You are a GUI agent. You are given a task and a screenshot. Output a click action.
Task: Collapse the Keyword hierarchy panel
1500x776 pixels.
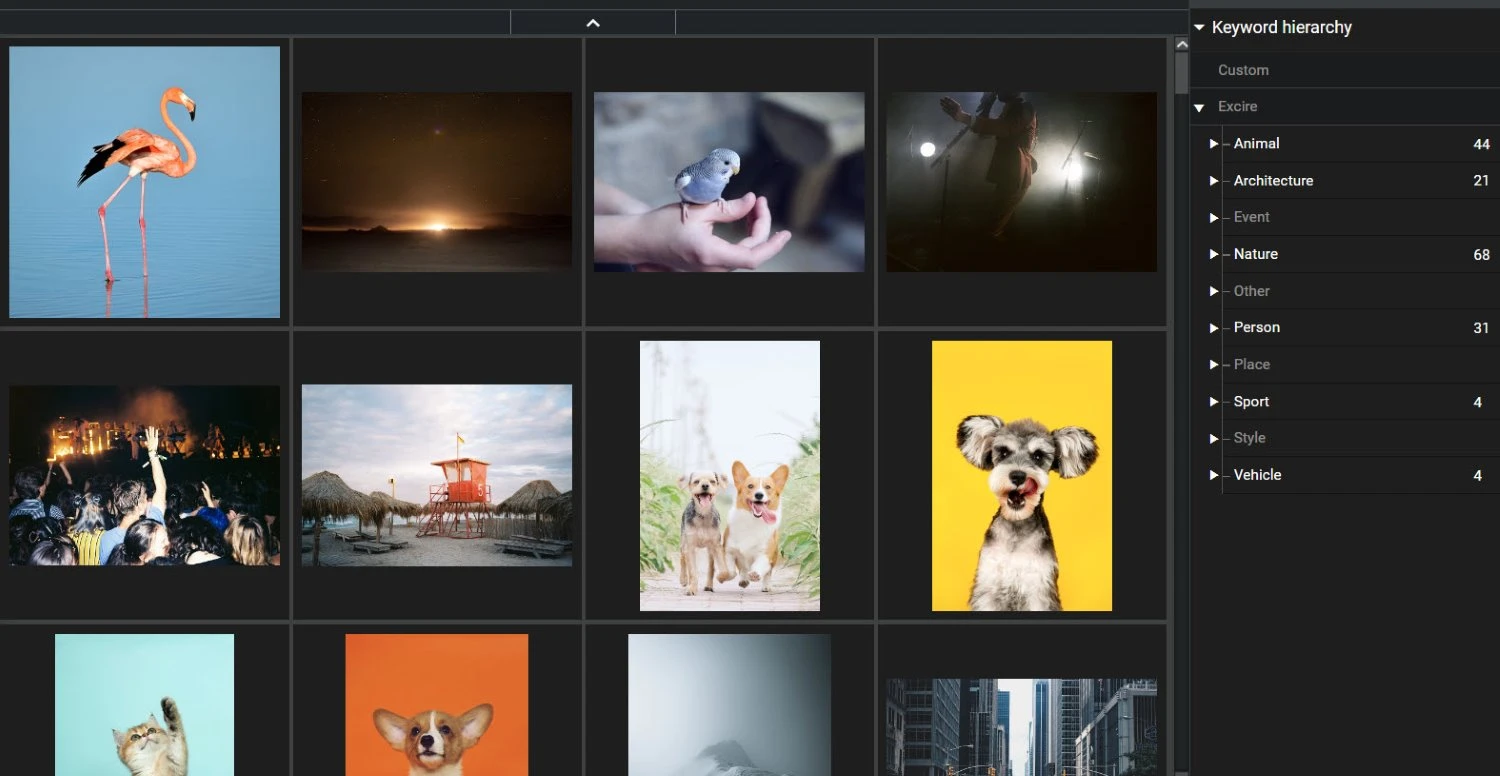pos(1199,27)
